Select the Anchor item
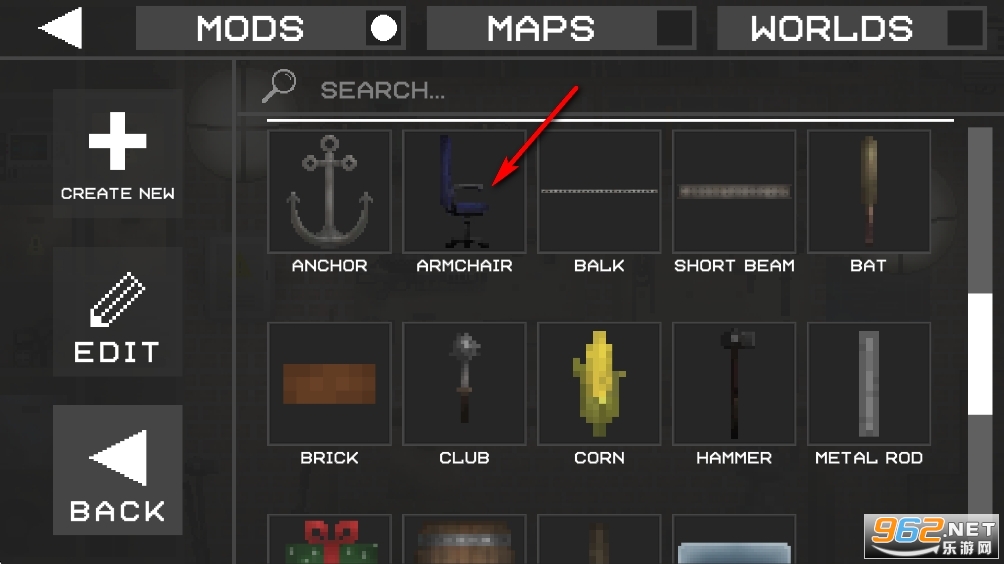Screen dimensions: 1004x564 click(329, 191)
